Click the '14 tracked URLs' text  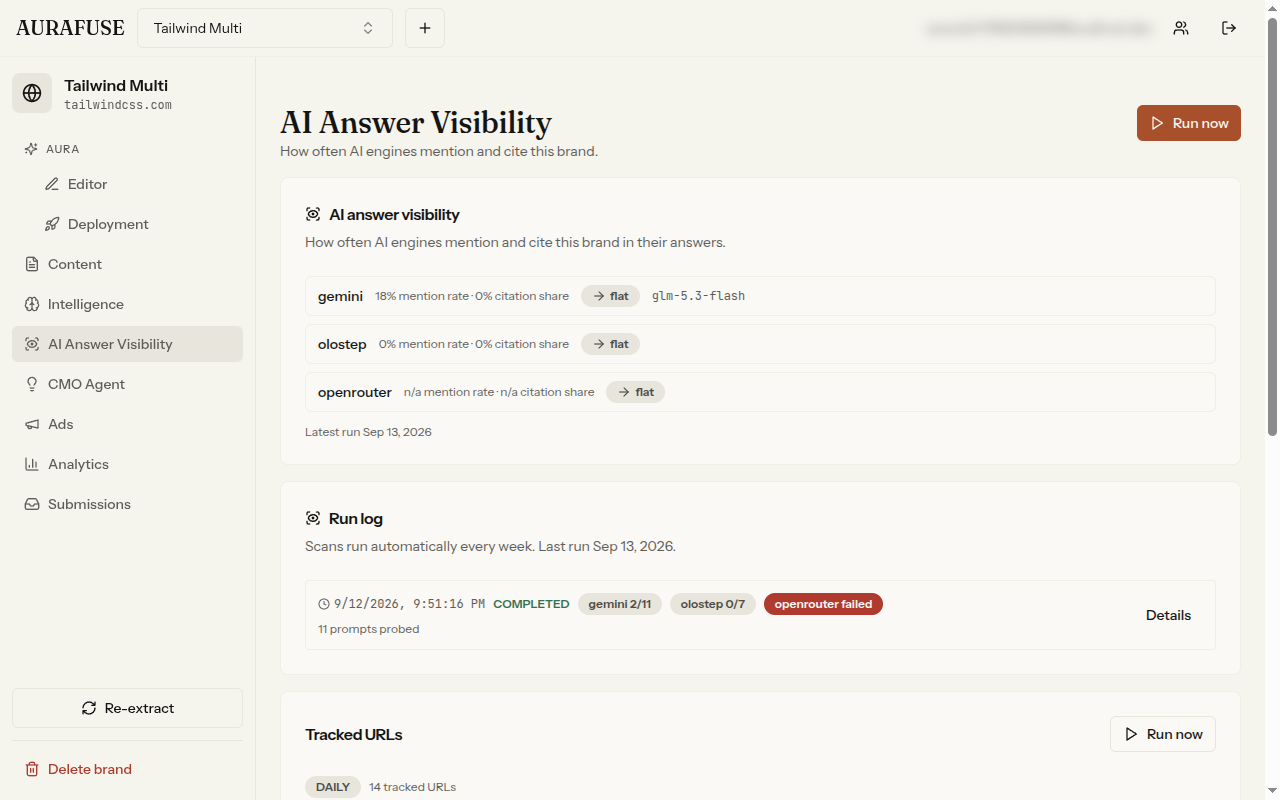412,787
